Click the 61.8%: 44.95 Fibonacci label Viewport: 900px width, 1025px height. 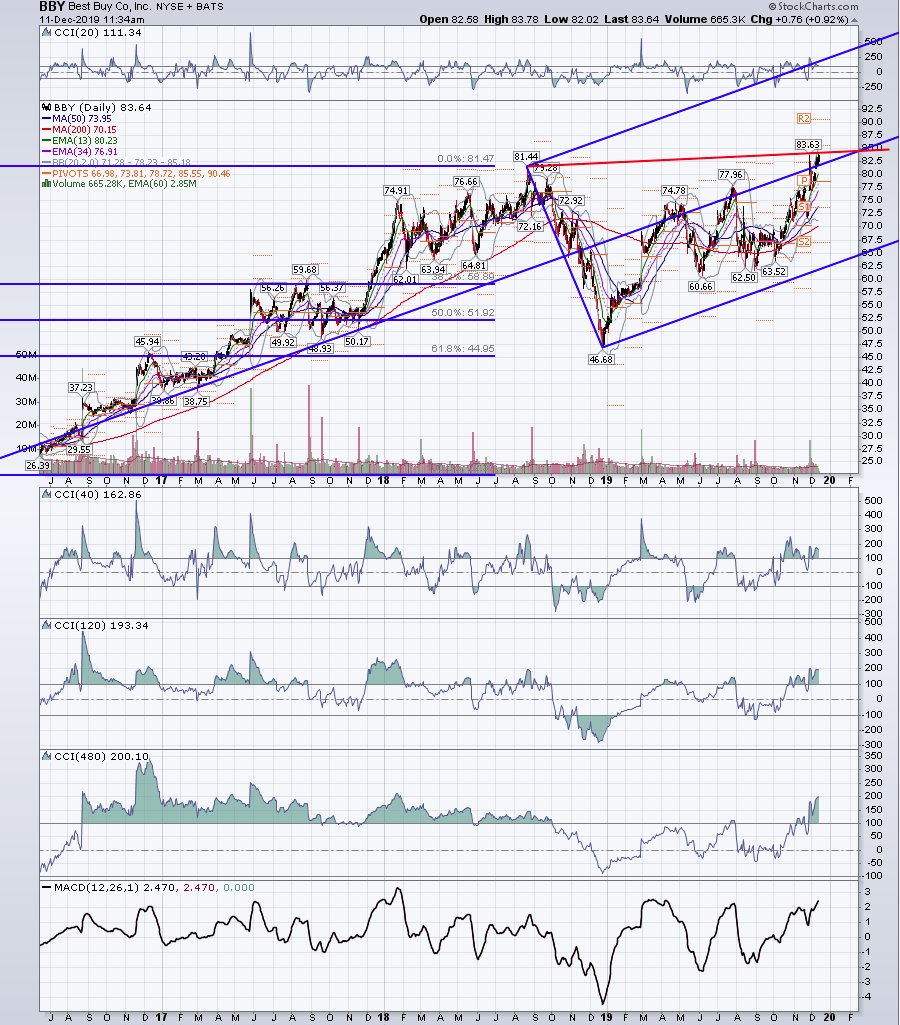463,348
